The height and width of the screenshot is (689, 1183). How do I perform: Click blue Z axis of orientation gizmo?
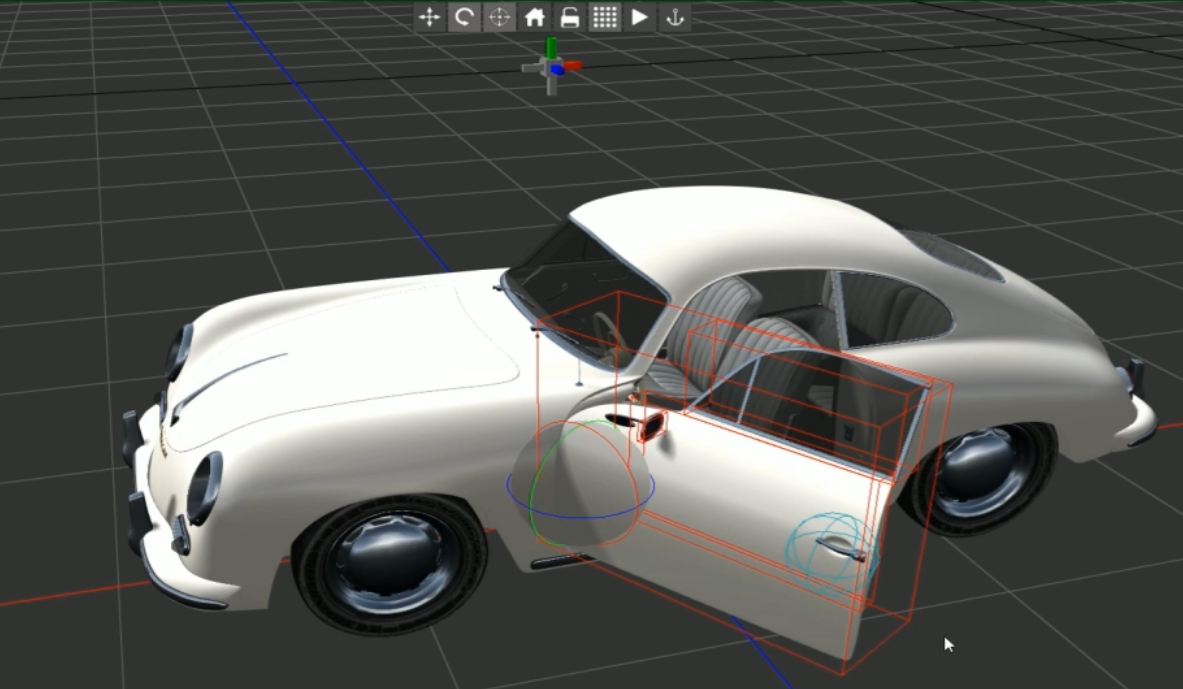tap(558, 70)
